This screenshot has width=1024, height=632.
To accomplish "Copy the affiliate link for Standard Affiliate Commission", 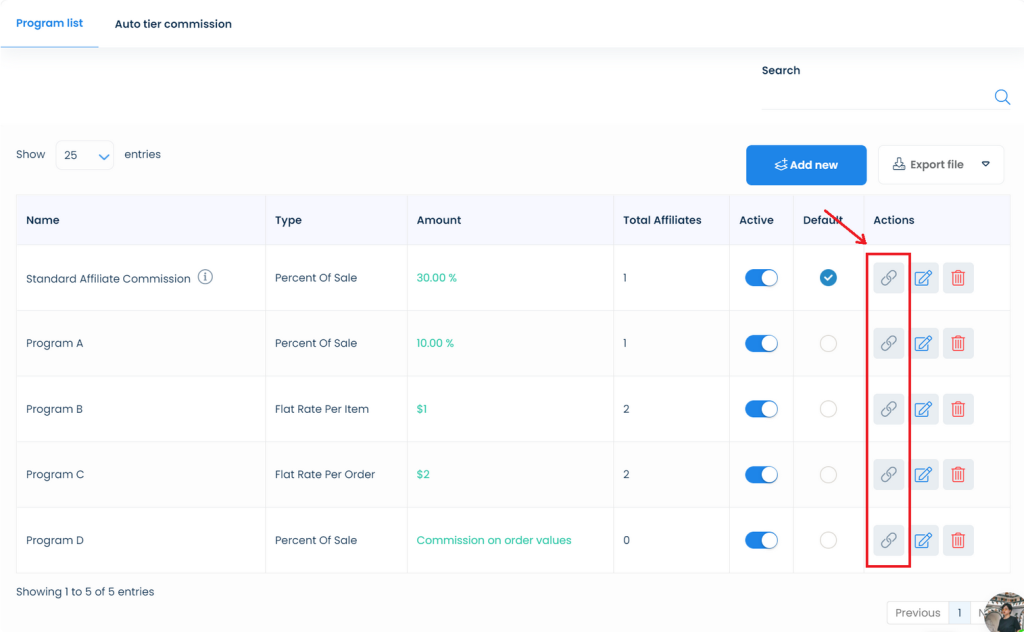I will [888, 277].
